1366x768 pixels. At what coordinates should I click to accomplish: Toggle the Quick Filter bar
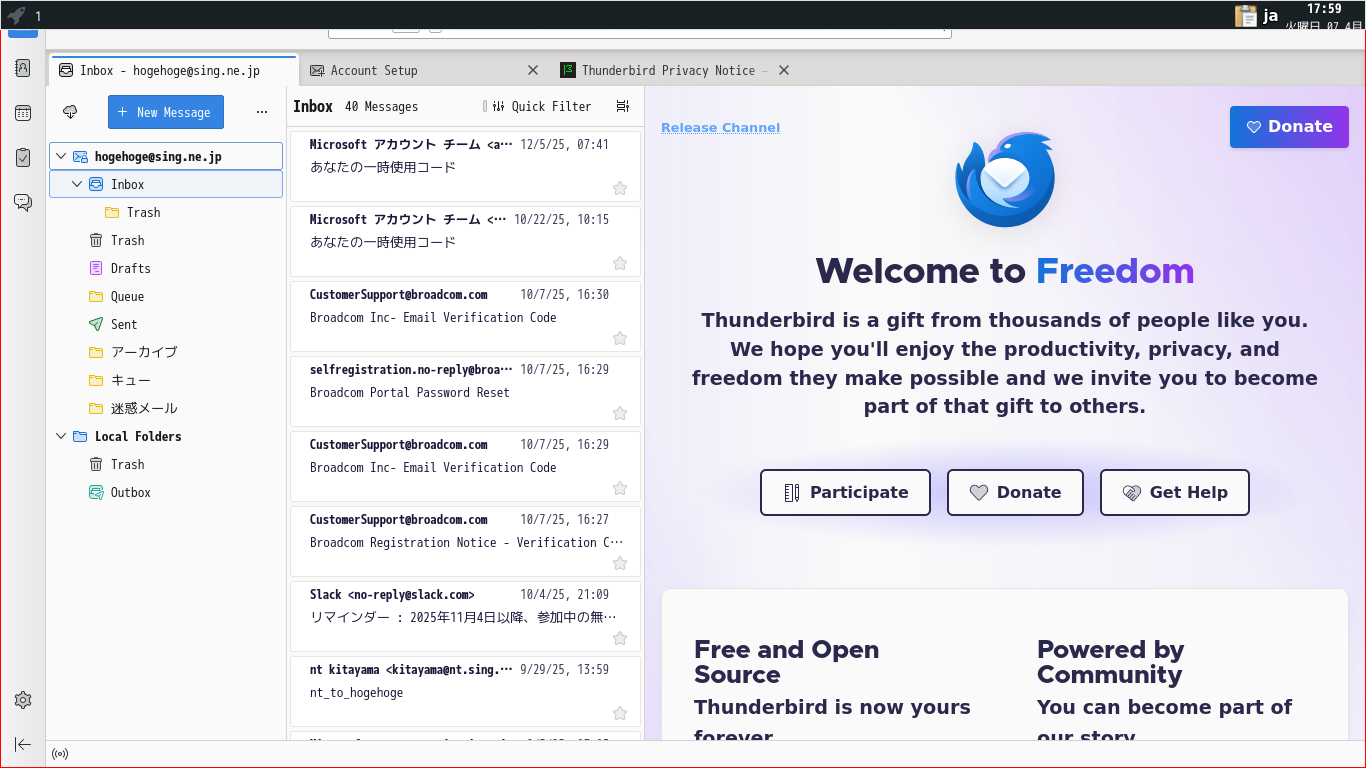542,106
